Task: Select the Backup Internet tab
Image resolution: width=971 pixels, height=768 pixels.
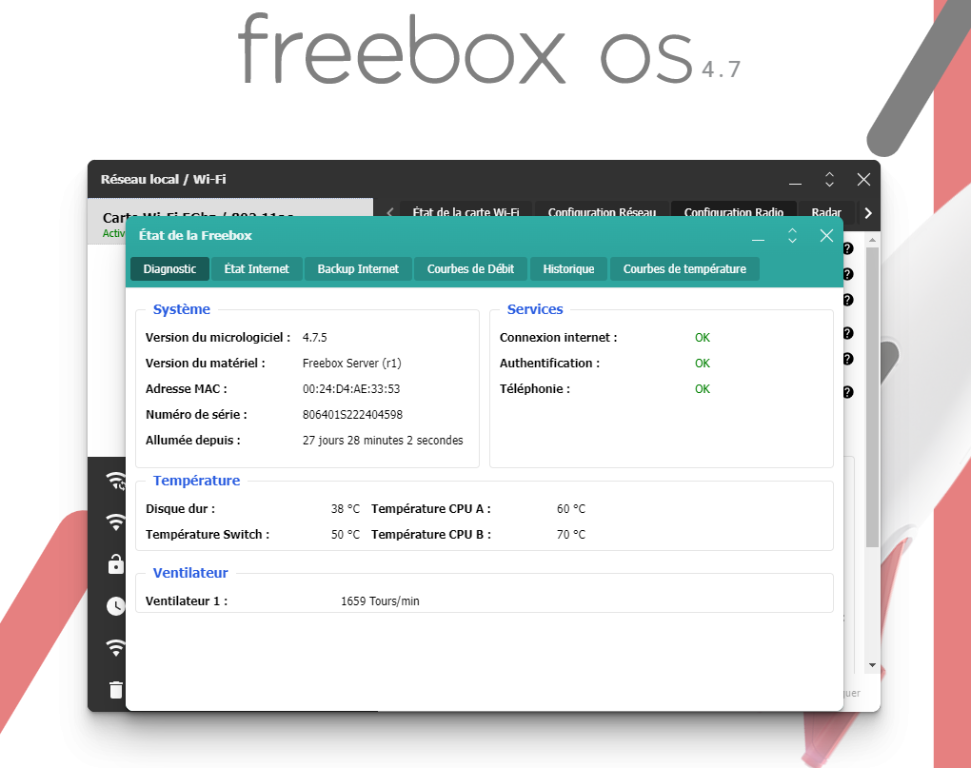Action: point(358,269)
